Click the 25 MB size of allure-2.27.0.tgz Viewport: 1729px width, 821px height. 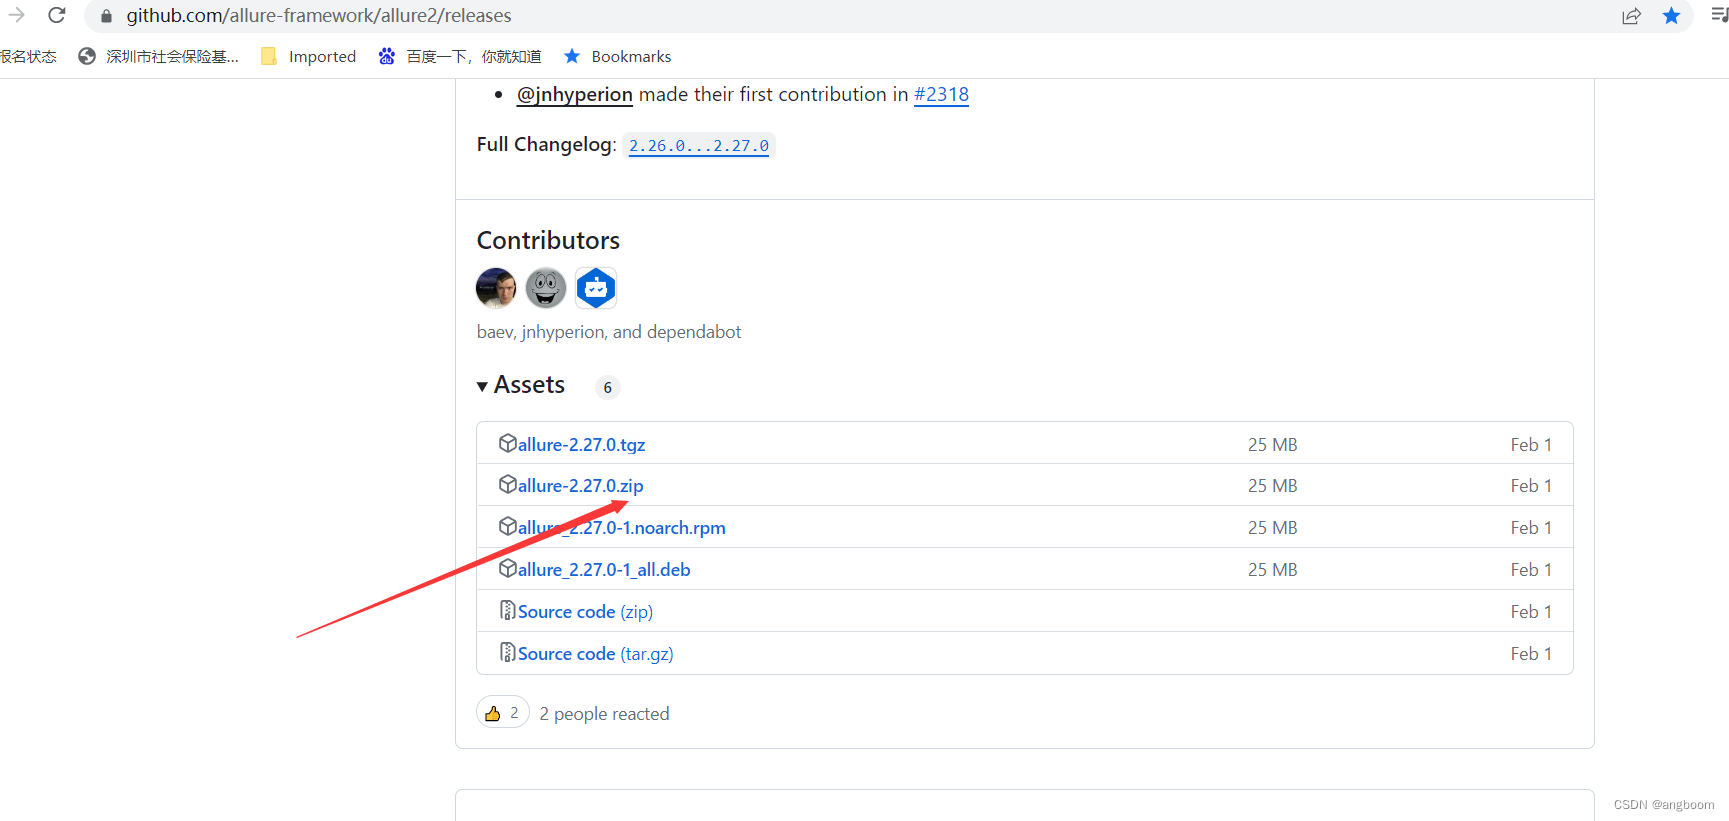pos(1272,444)
